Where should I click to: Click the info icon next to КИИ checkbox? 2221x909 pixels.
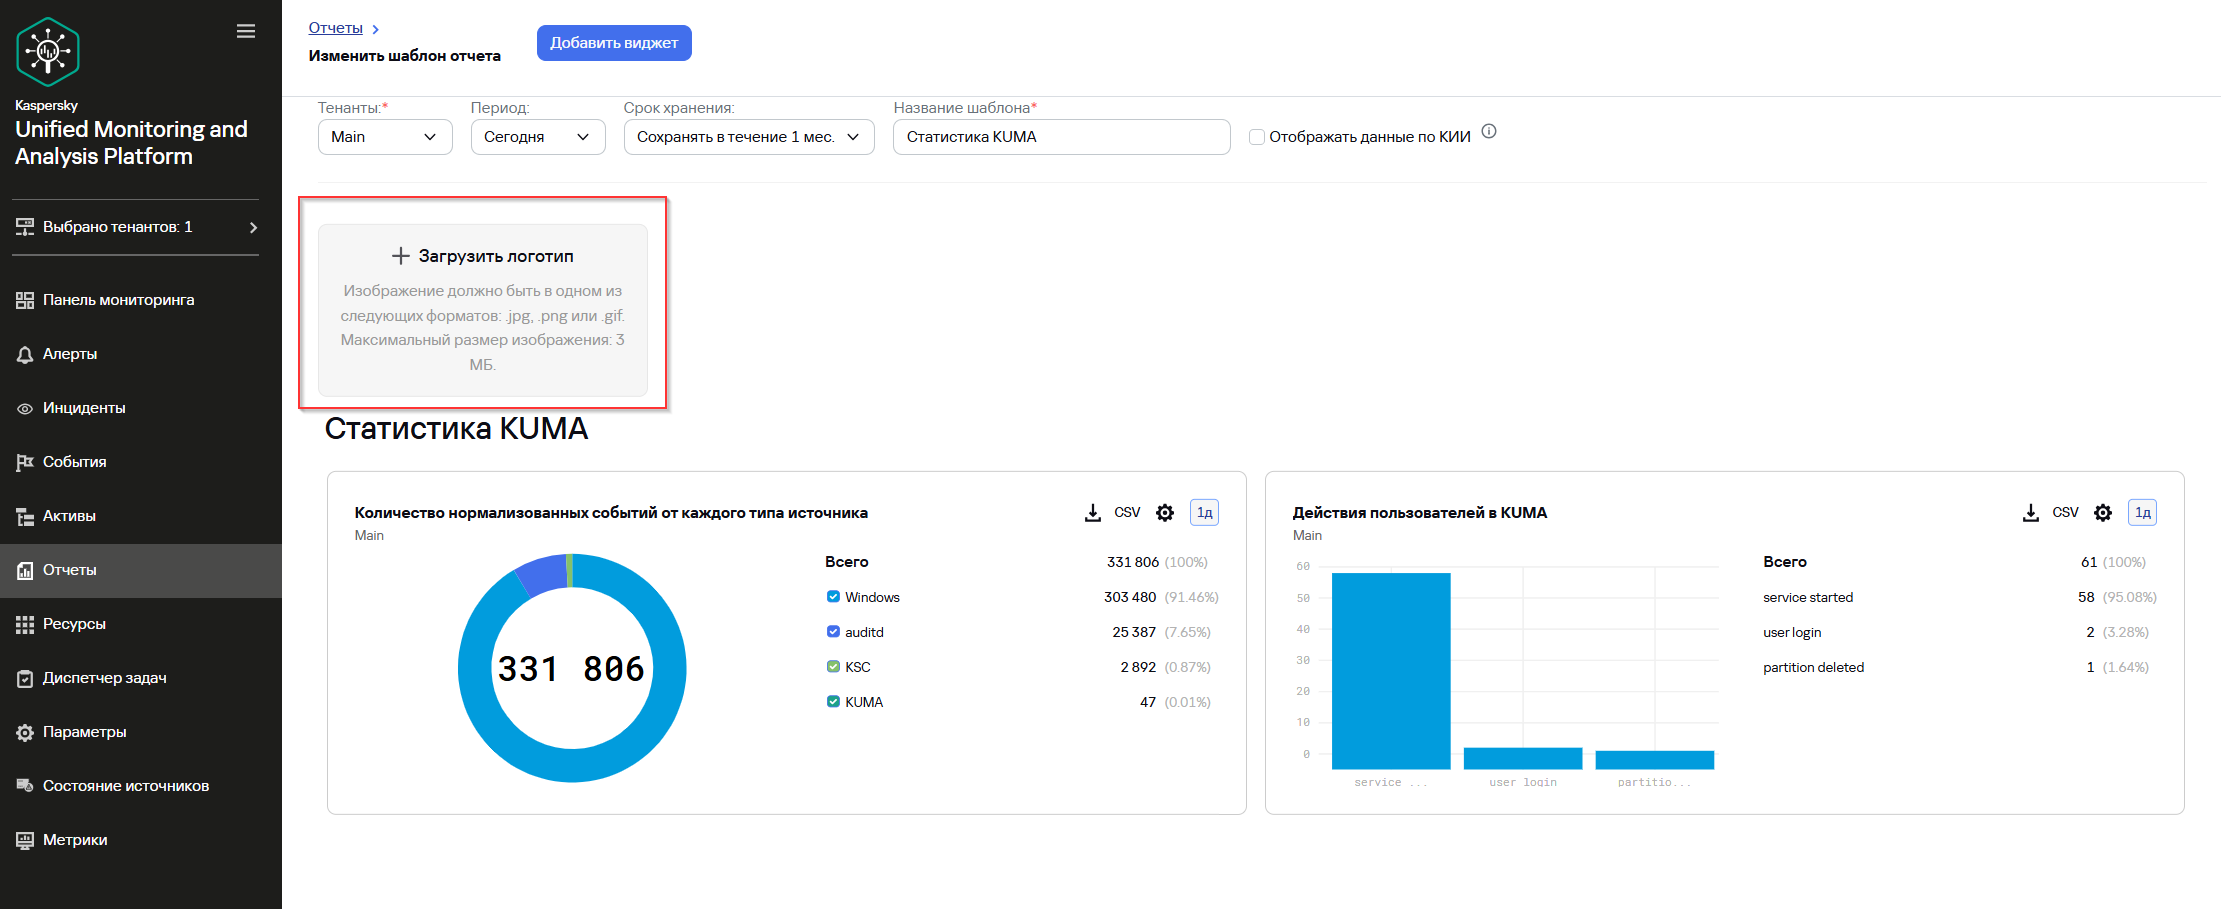pos(1489,131)
